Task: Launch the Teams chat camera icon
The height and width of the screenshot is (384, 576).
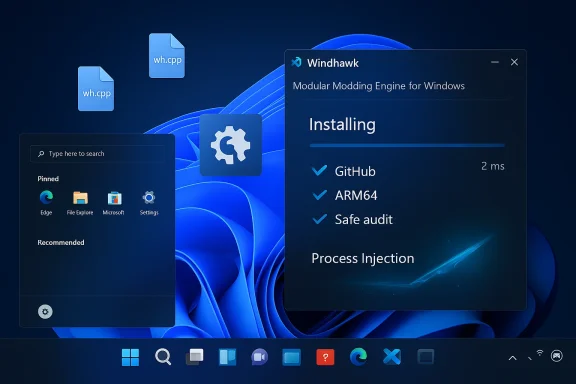Action: pos(259,357)
